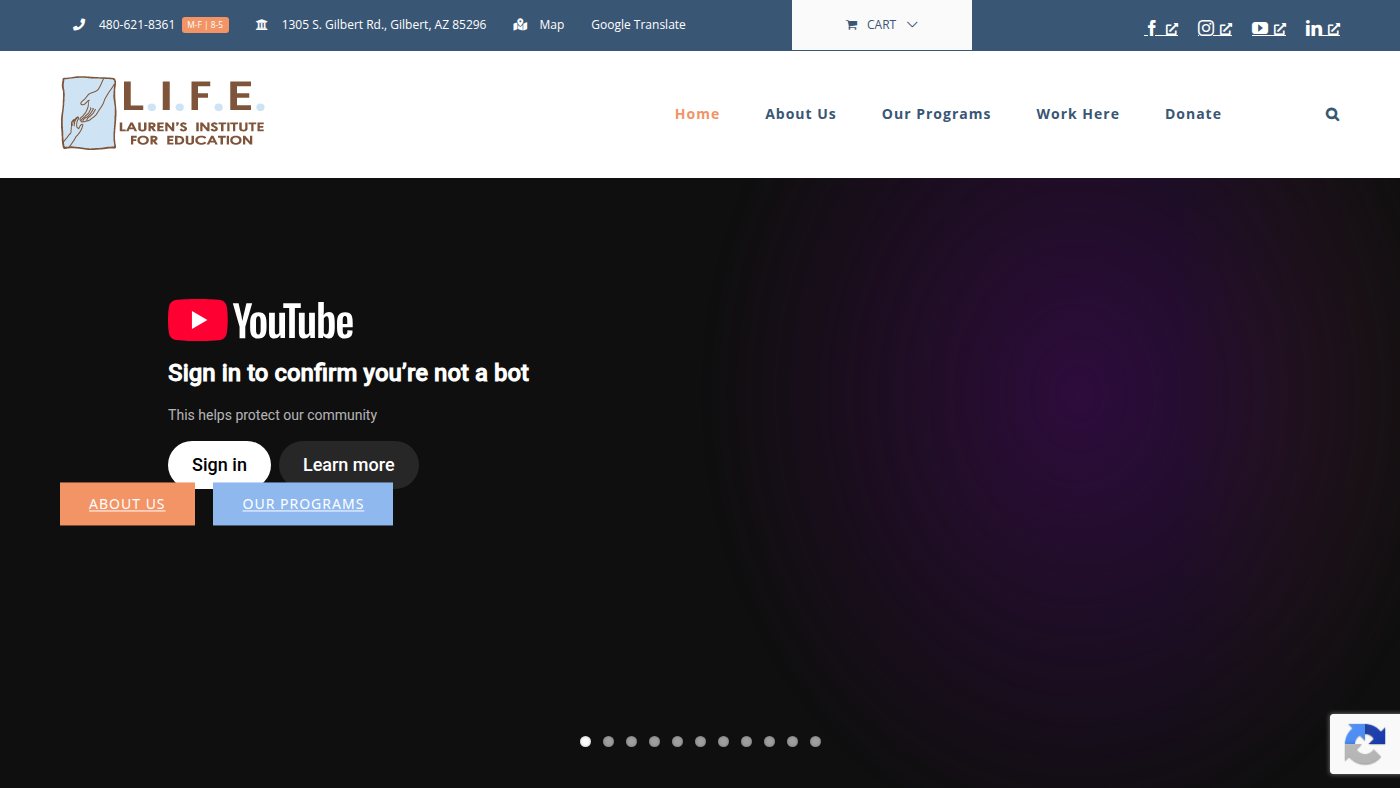Click the map icon in top bar

click(x=520, y=25)
